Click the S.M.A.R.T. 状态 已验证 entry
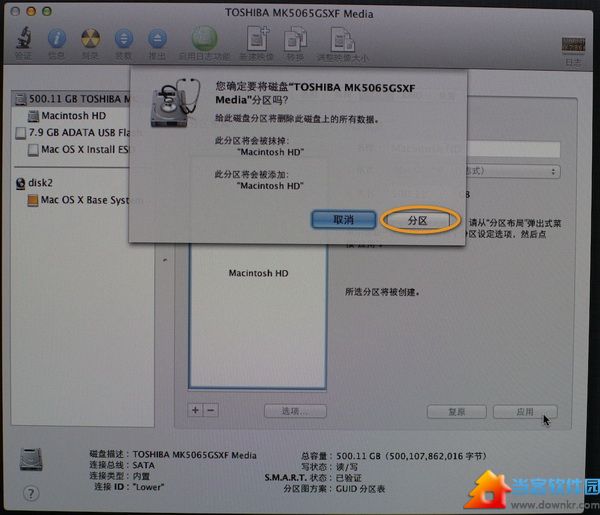Viewport: 600px width, 515px height. [313, 478]
